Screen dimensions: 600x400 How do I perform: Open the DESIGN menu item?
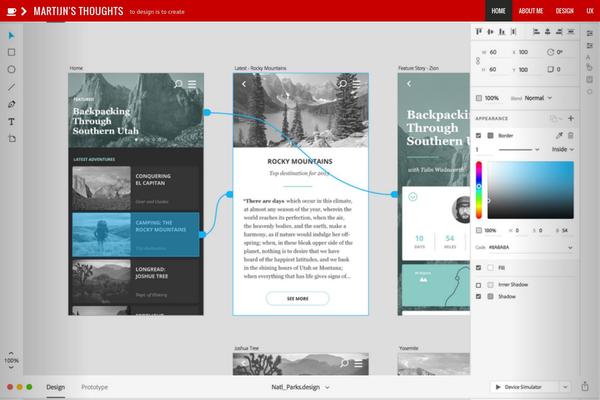coord(564,11)
